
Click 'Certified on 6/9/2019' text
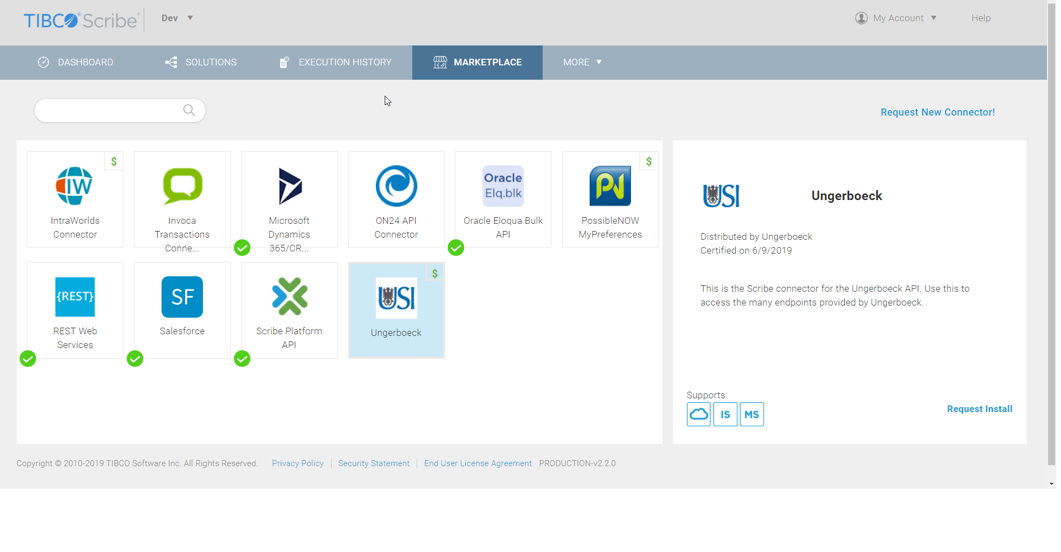click(x=746, y=250)
